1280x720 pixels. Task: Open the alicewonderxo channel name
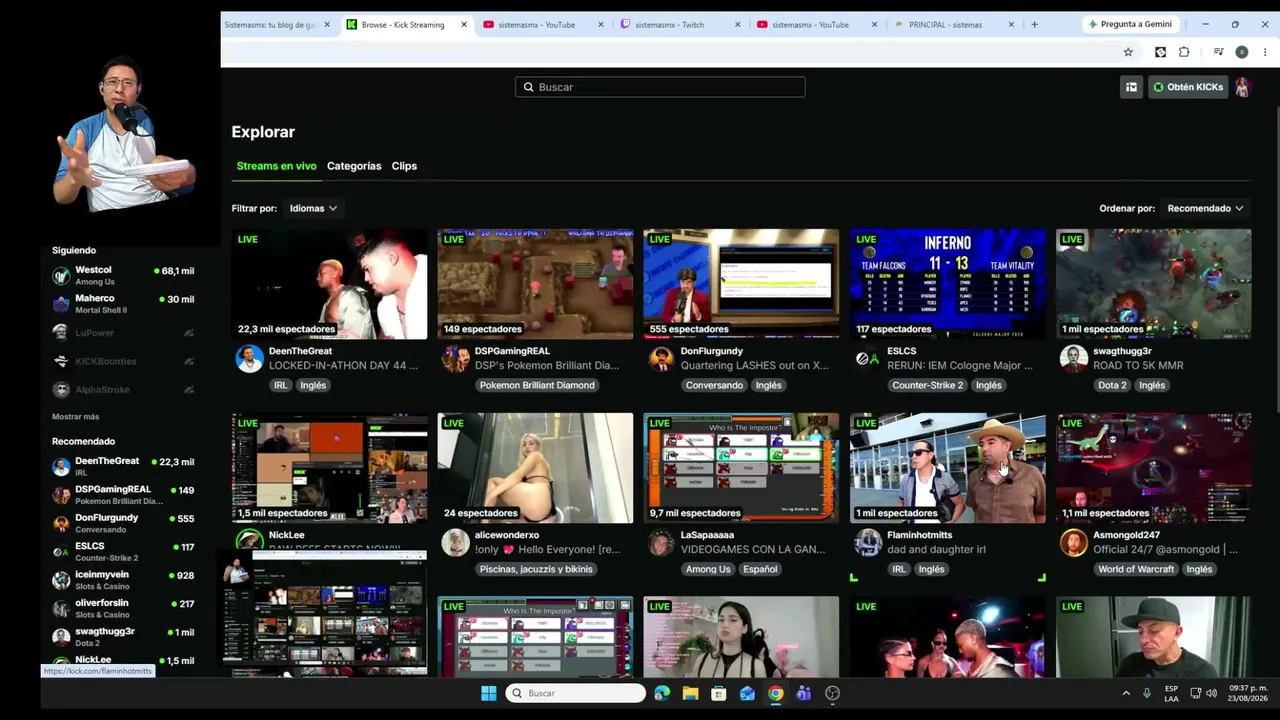pyautogui.click(x=507, y=535)
